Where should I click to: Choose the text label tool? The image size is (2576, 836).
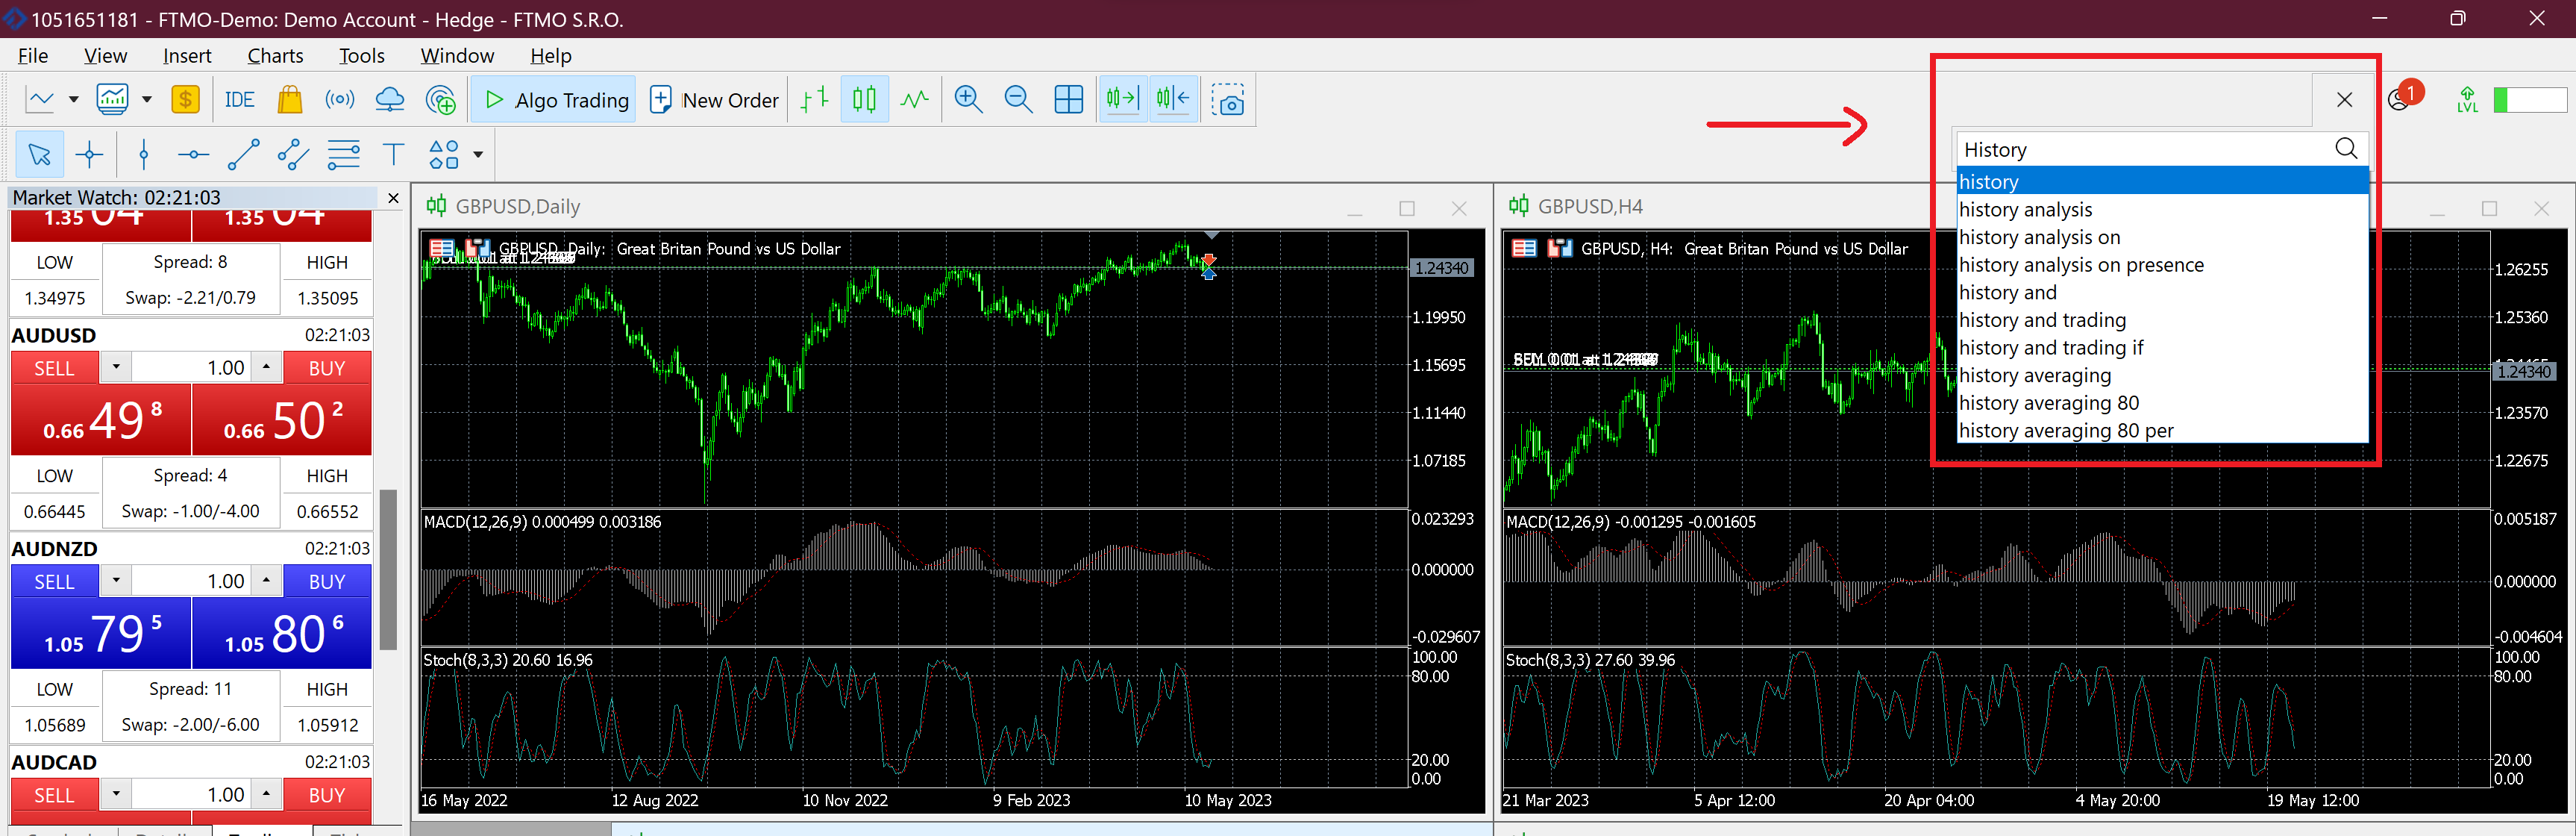[393, 154]
